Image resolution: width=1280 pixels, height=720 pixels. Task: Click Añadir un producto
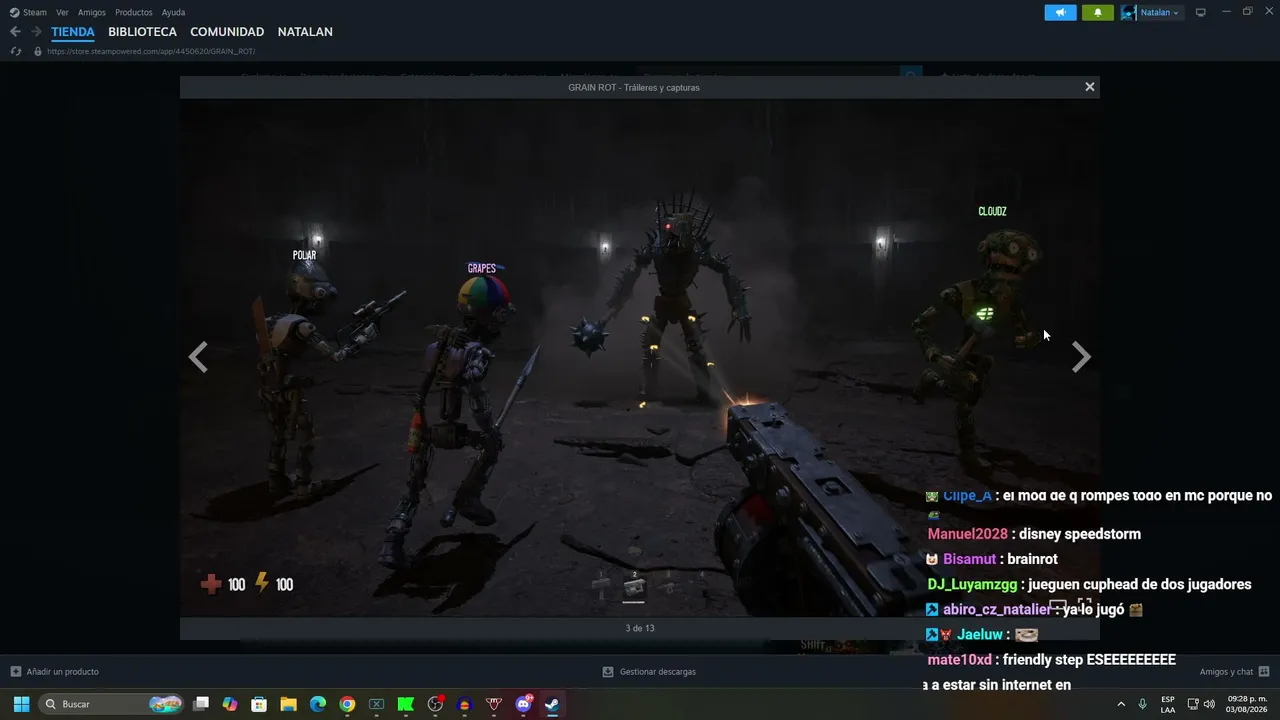pos(54,672)
